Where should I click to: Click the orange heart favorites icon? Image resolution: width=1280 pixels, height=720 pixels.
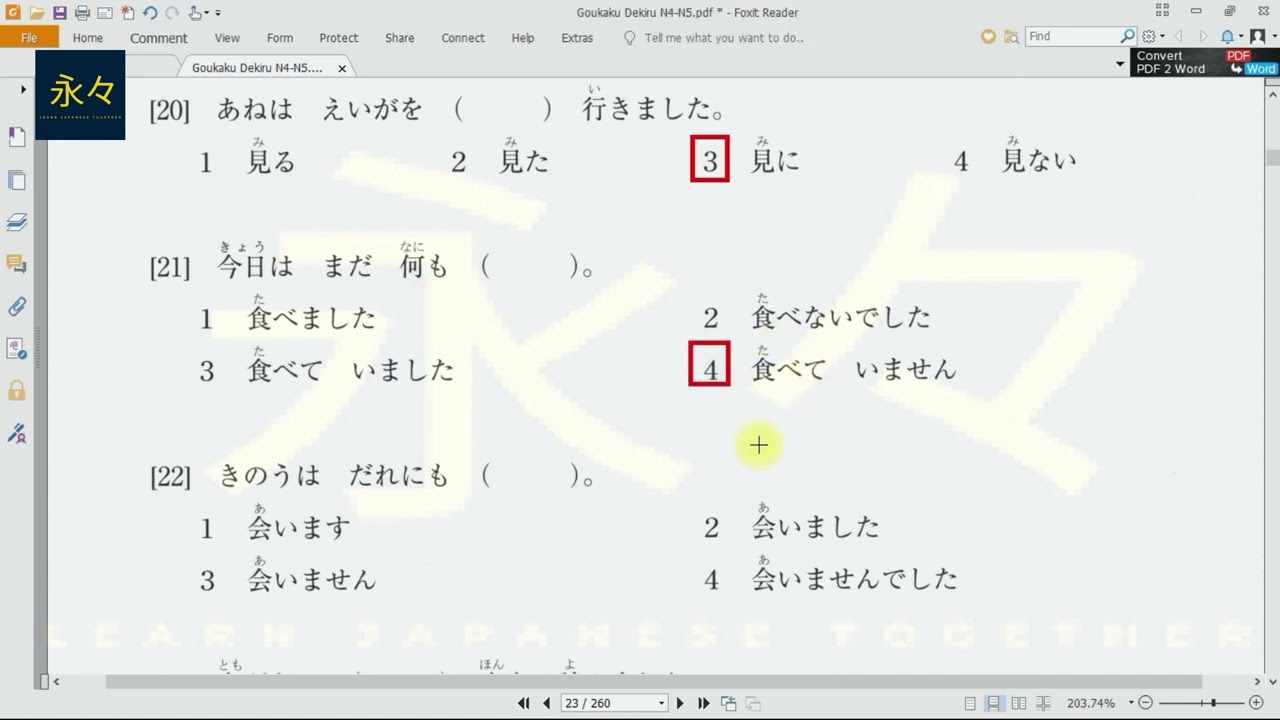coord(989,37)
